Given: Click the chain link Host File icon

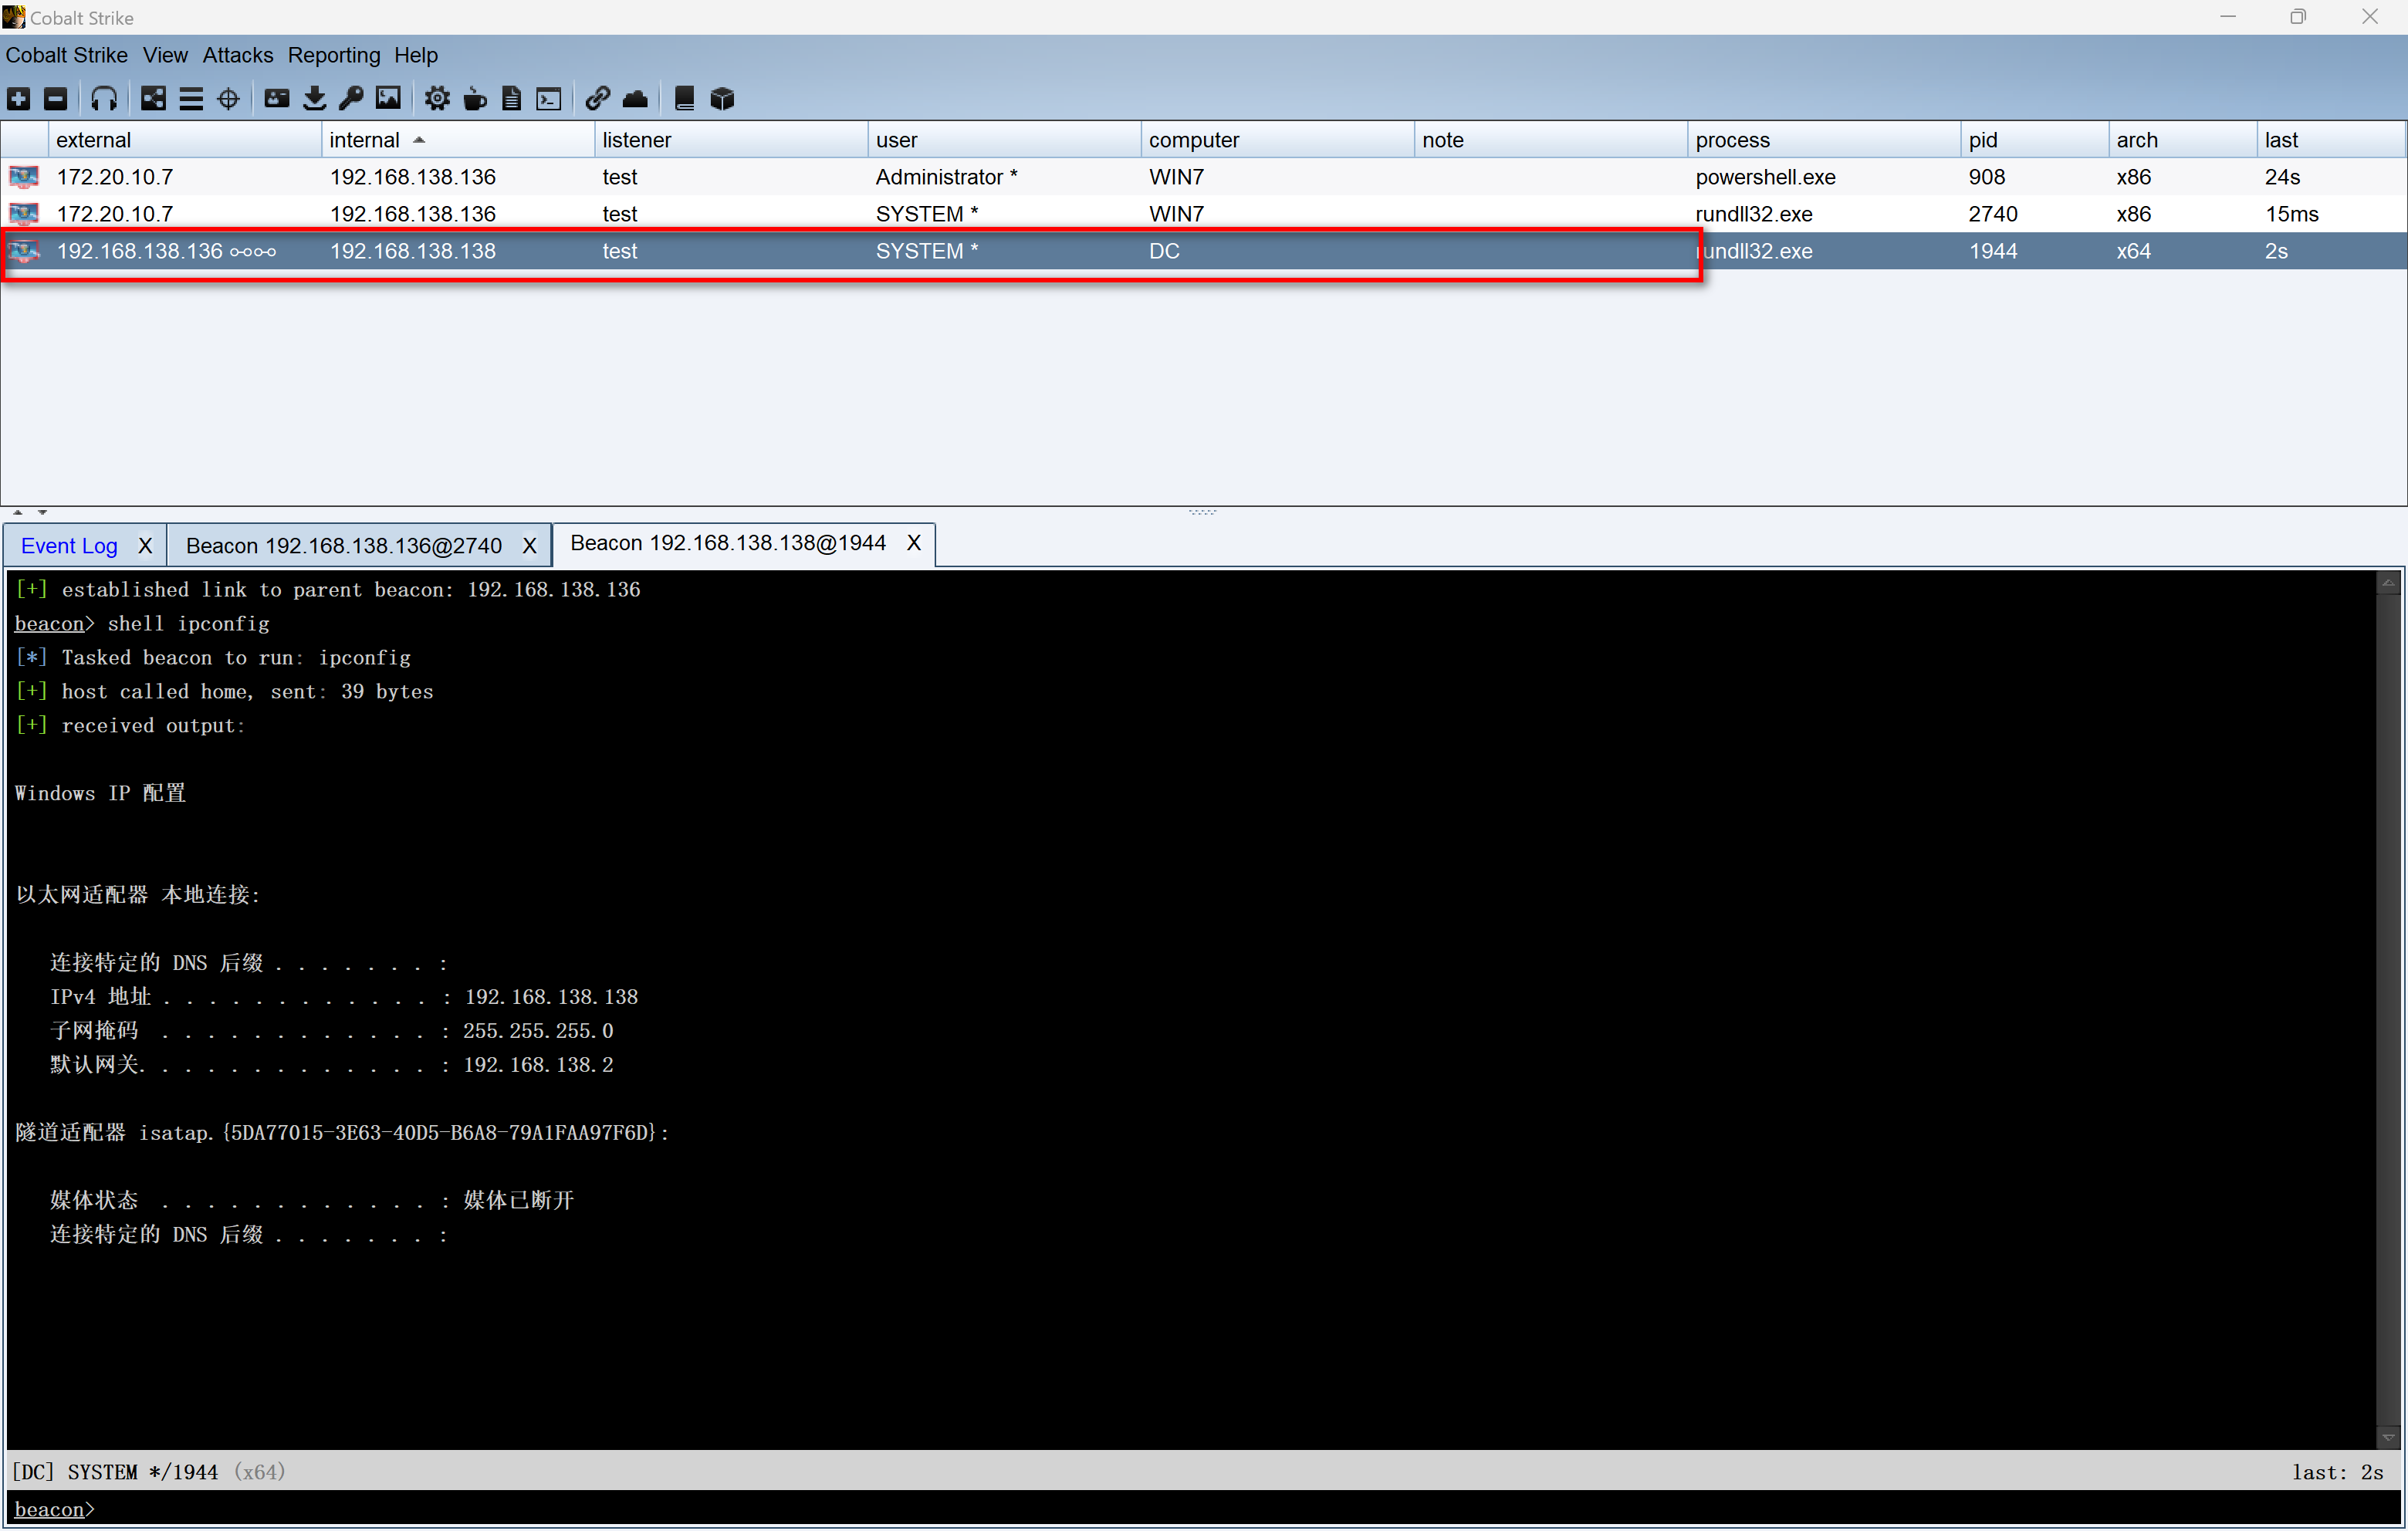Looking at the screenshot, I should pyautogui.click(x=597, y=98).
